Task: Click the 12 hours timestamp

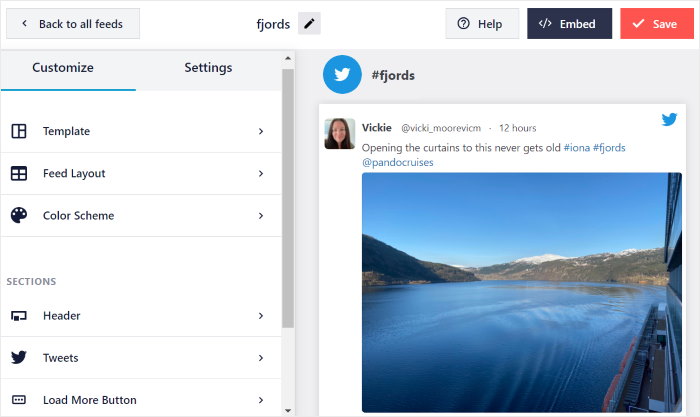Action: click(517, 128)
